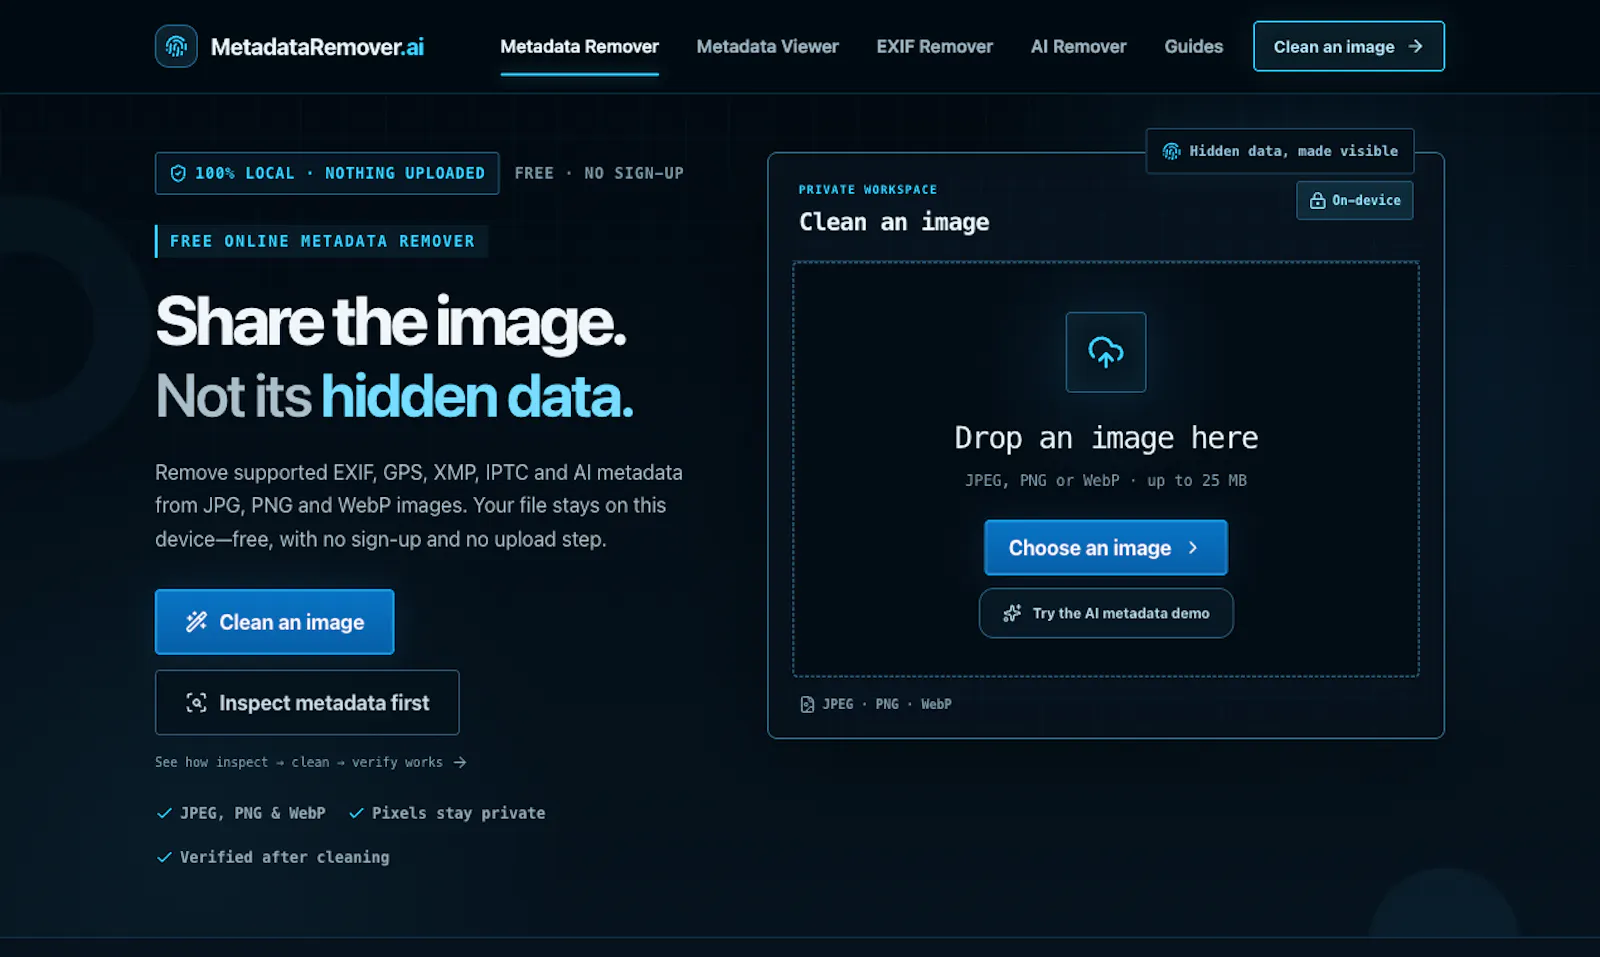Click the header Clean an image button
The height and width of the screenshot is (957, 1600).
1348,46
